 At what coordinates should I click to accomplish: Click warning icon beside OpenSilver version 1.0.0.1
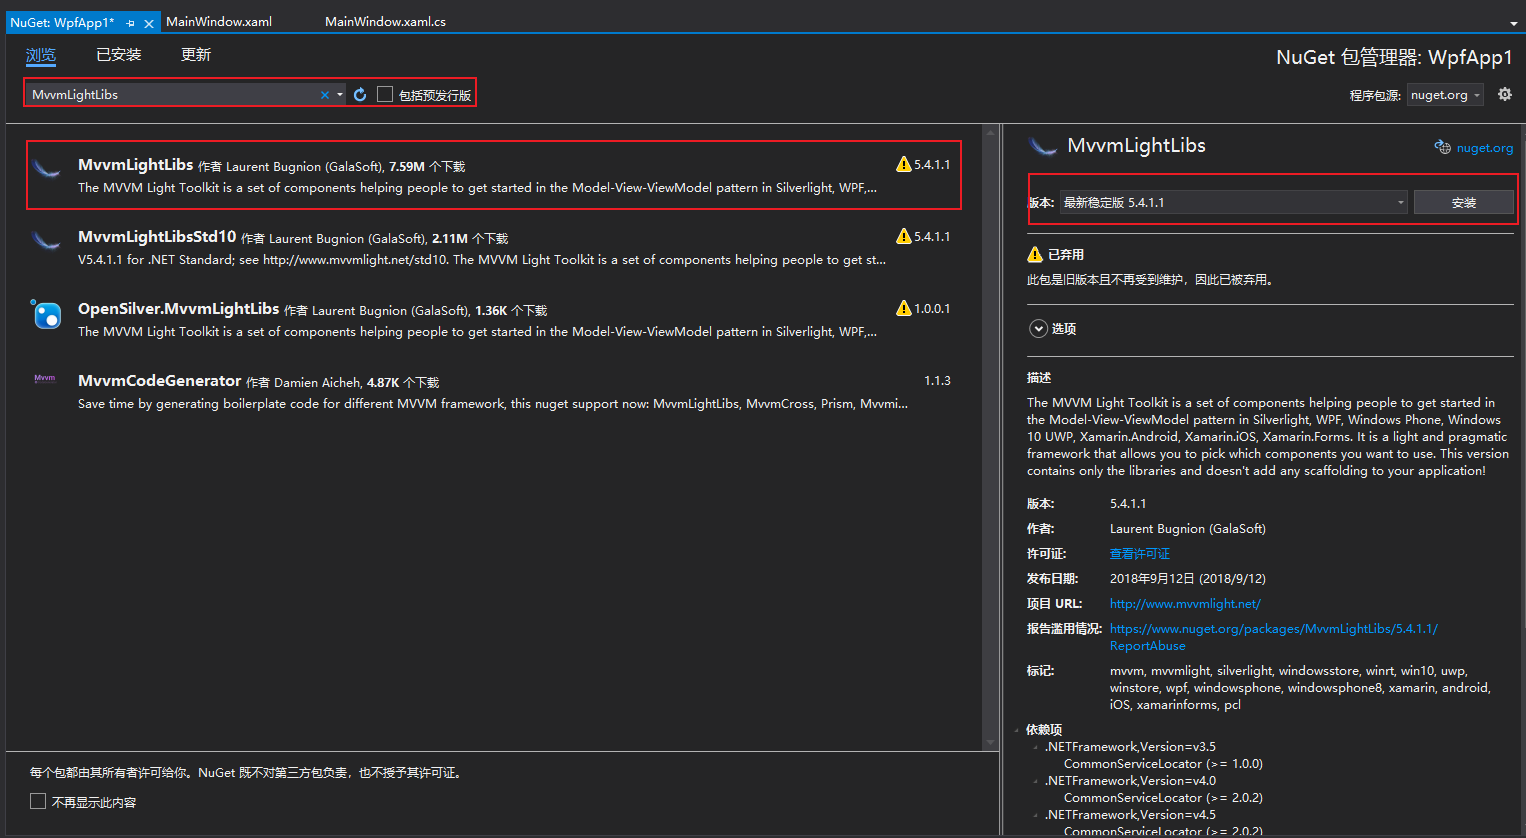coord(904,308)
